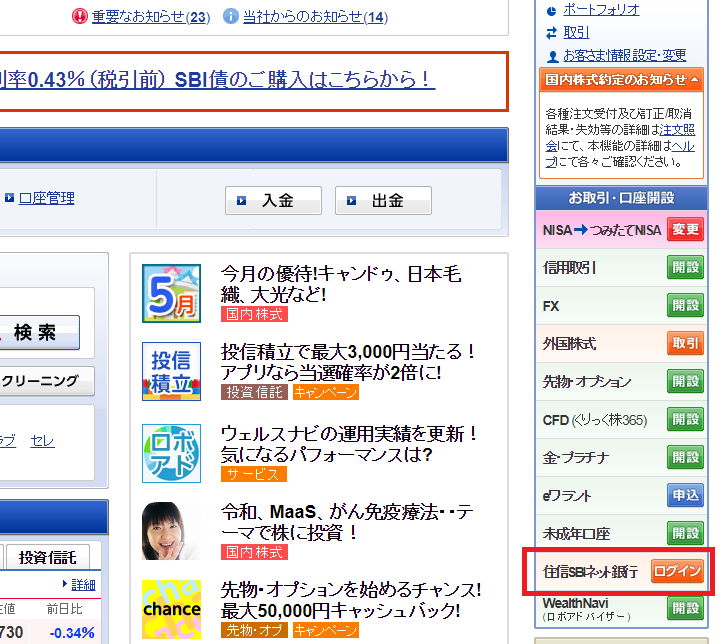The height and width of the screenshot is (644, 727).
Task: Click the exchange arrows icon beside 取引
Action: (551, 33)
